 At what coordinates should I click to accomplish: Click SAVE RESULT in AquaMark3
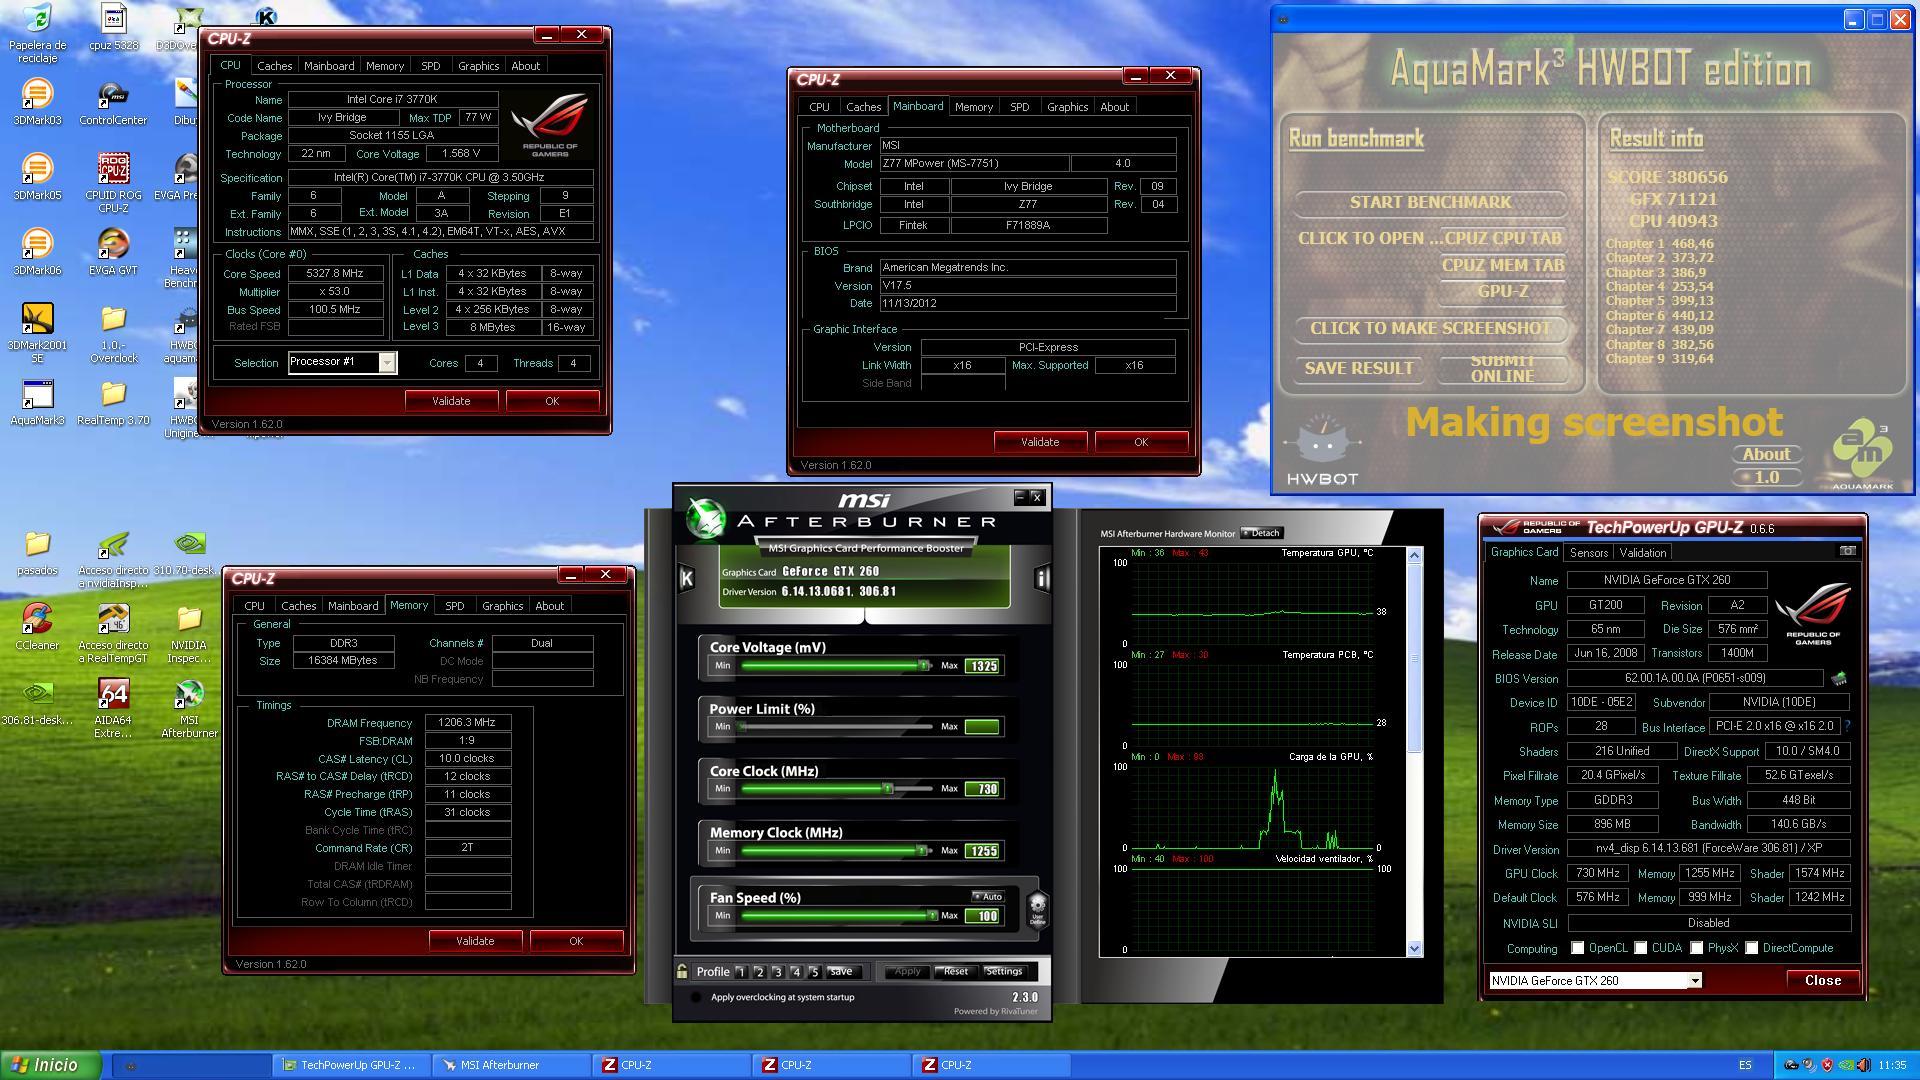1358,368
